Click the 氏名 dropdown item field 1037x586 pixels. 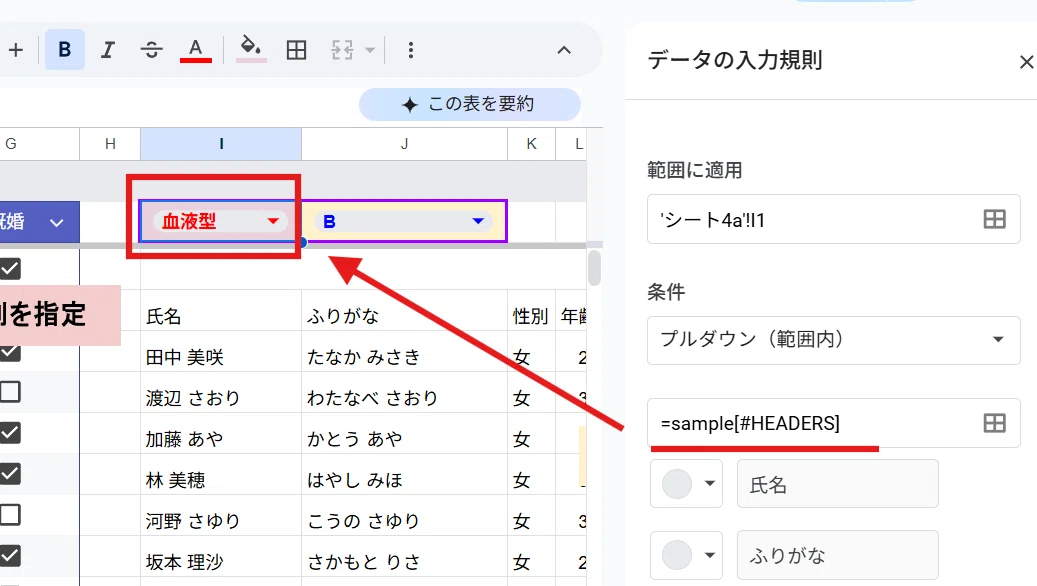click(x=837, y=483)
